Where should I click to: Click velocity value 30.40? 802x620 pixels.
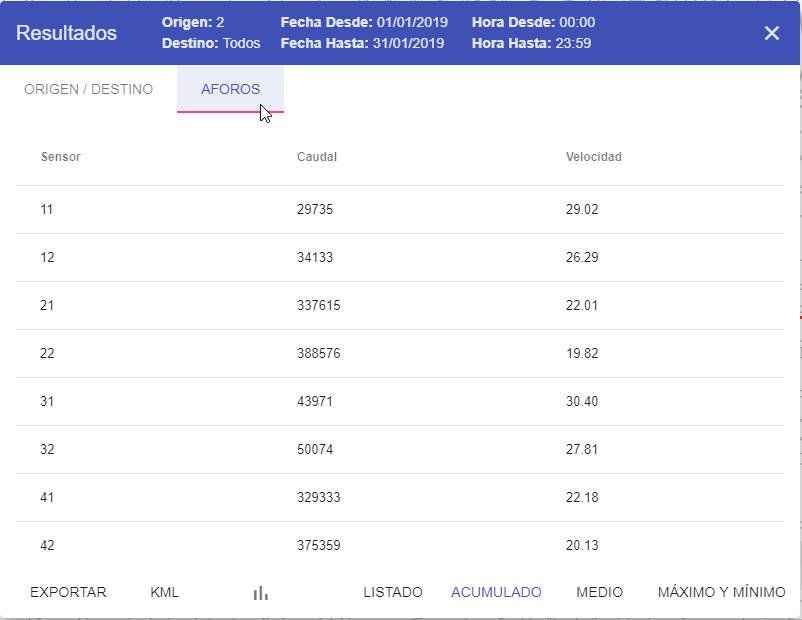[582, 402]
